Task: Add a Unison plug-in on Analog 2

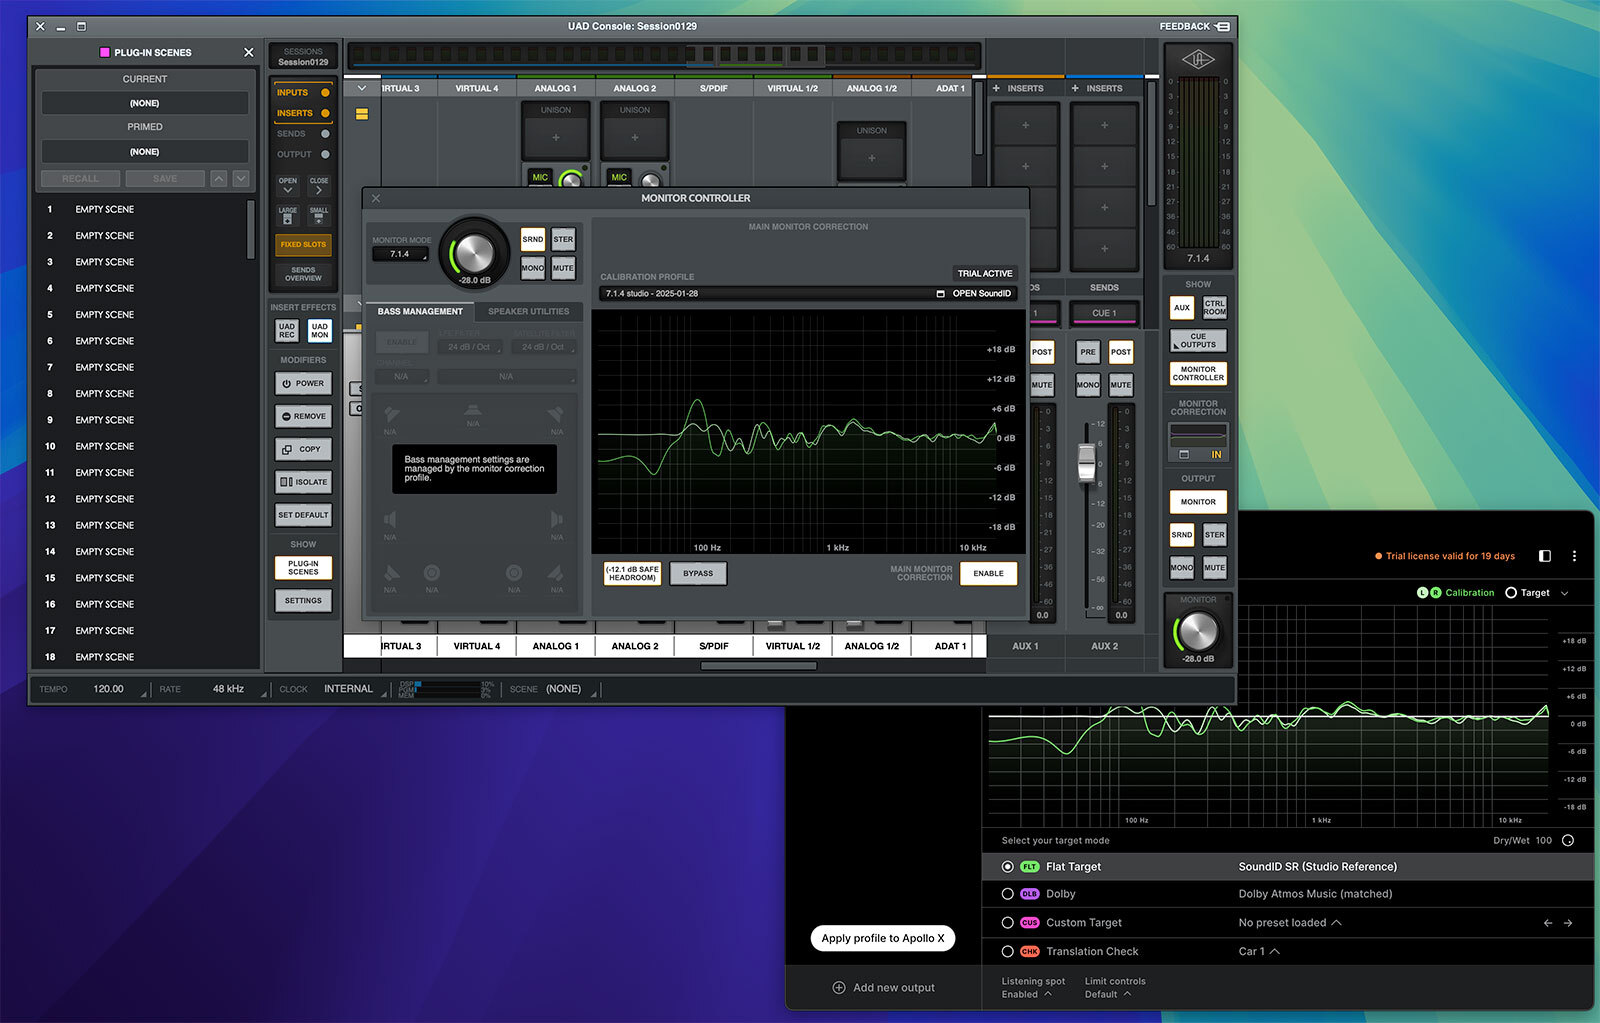Action: point(635,138)
